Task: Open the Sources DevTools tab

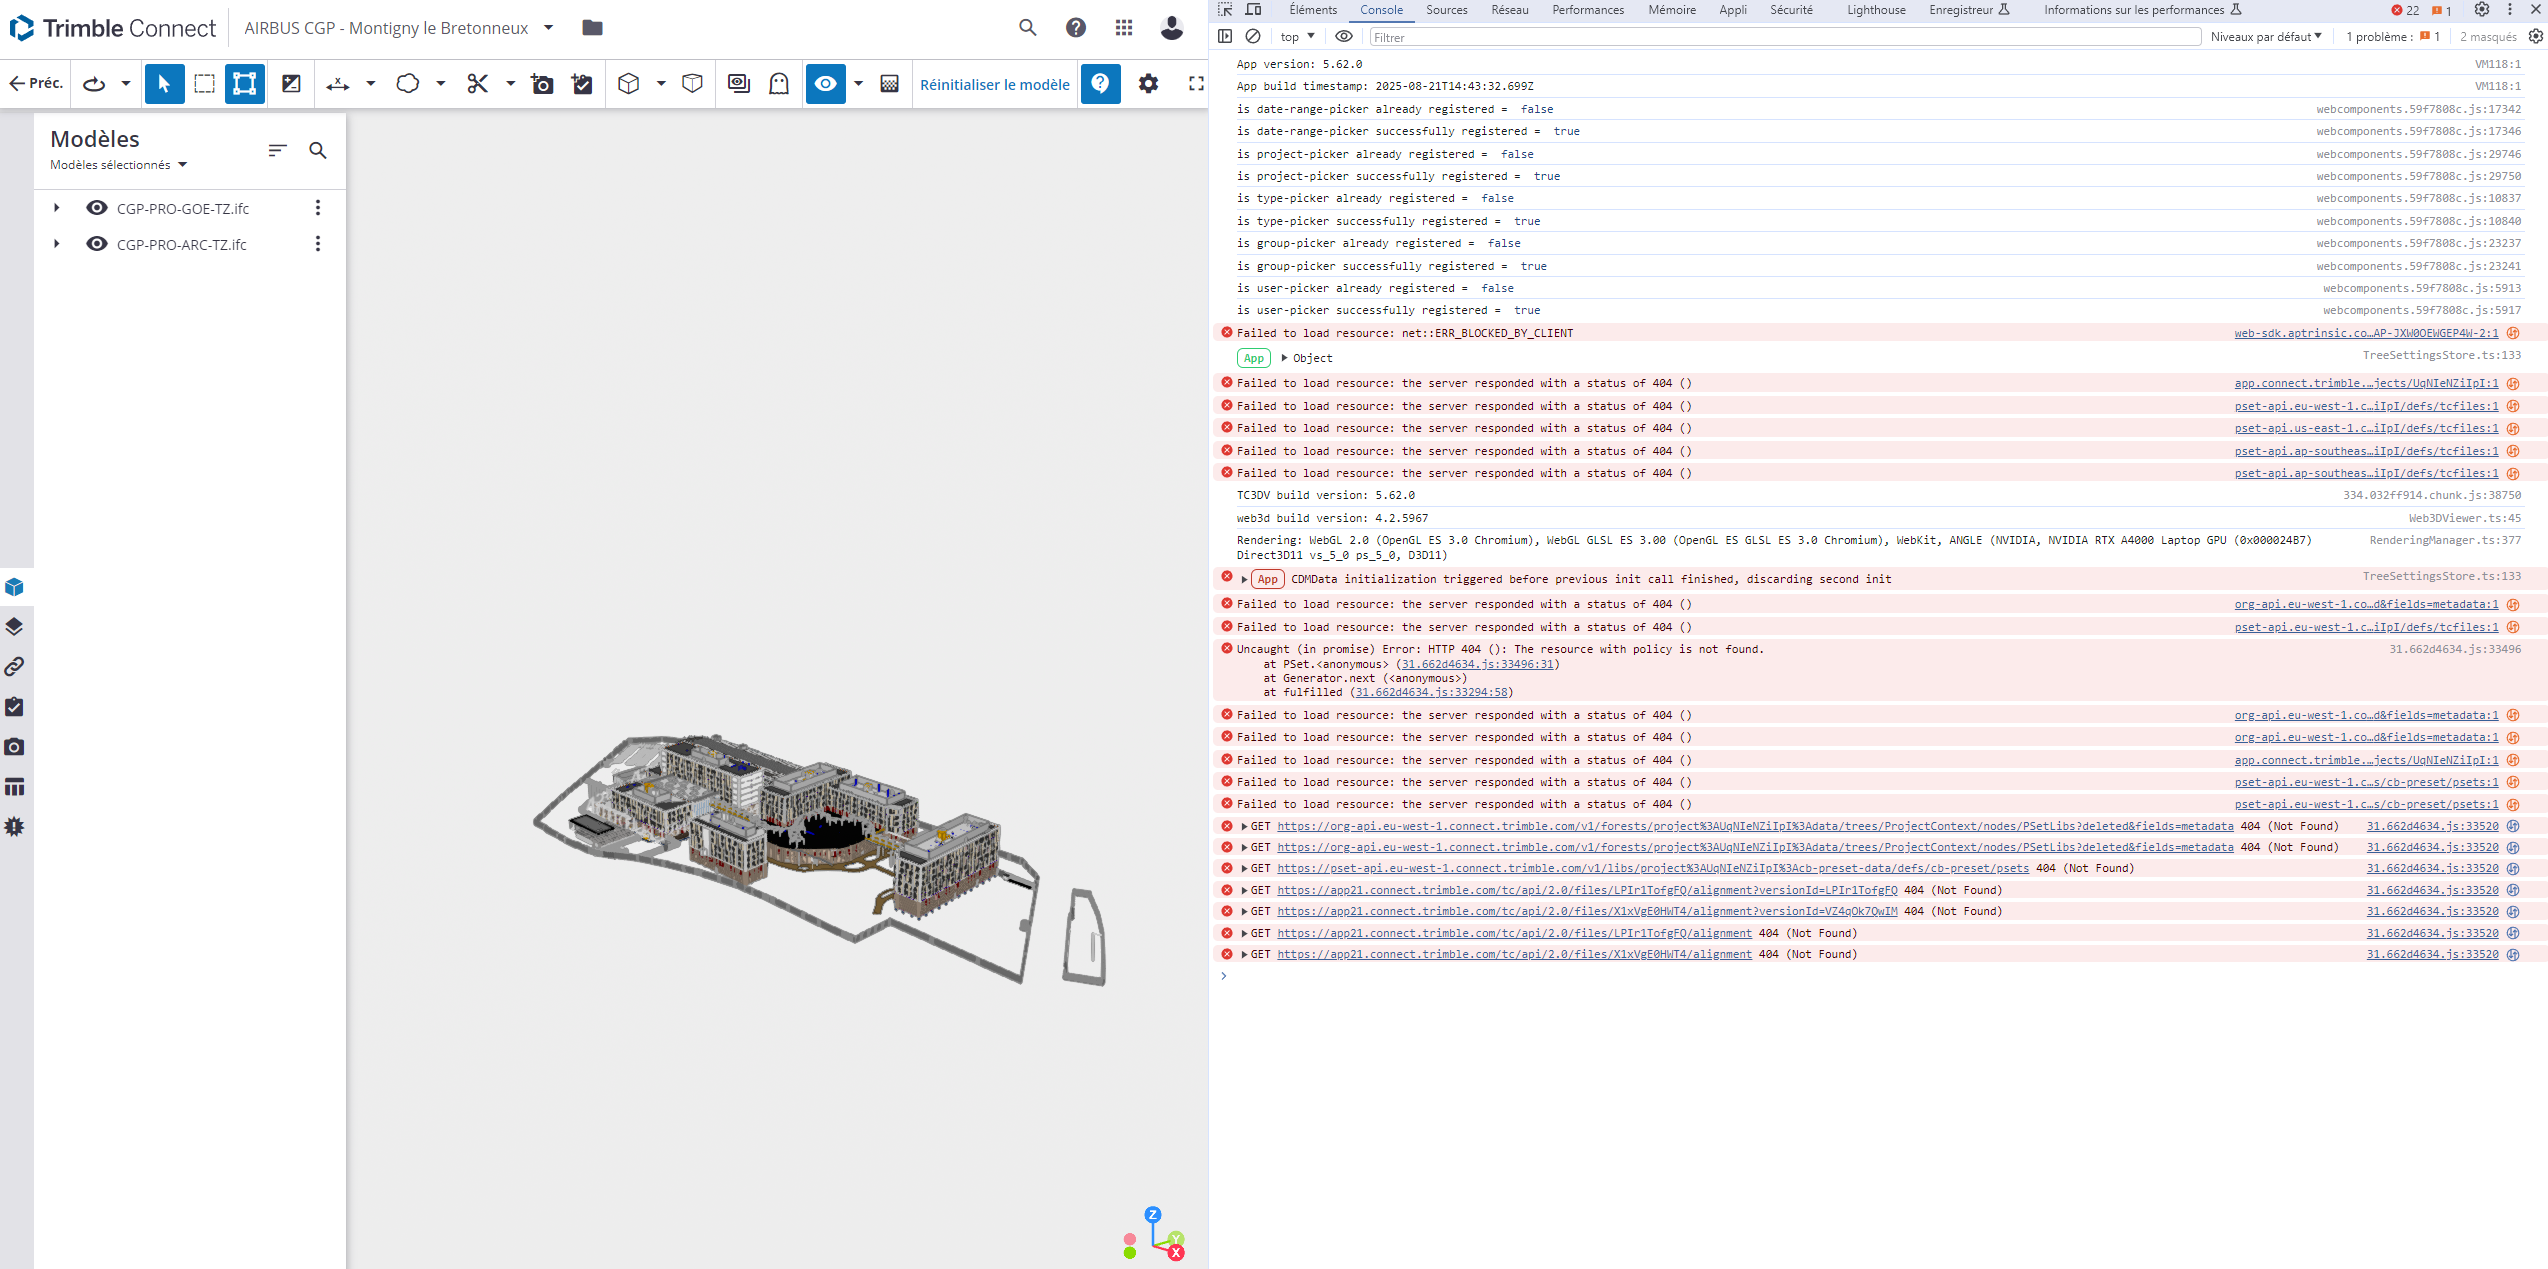Action: [1446, 10]
